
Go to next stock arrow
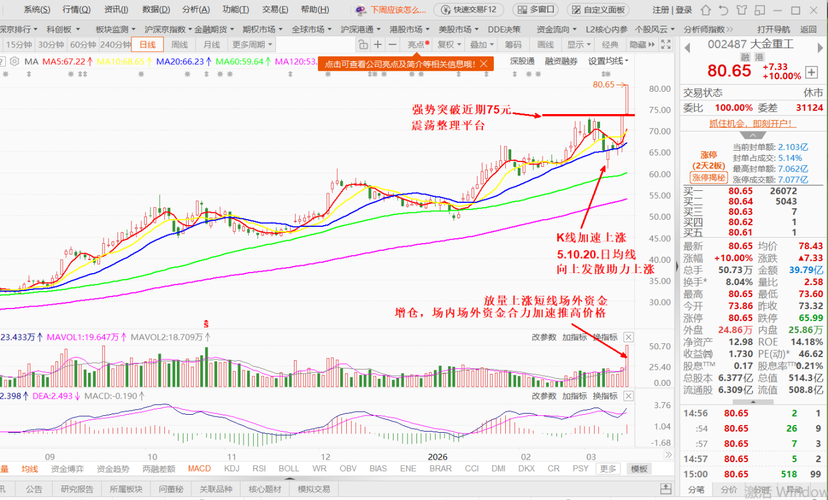(x=820, y=48)
